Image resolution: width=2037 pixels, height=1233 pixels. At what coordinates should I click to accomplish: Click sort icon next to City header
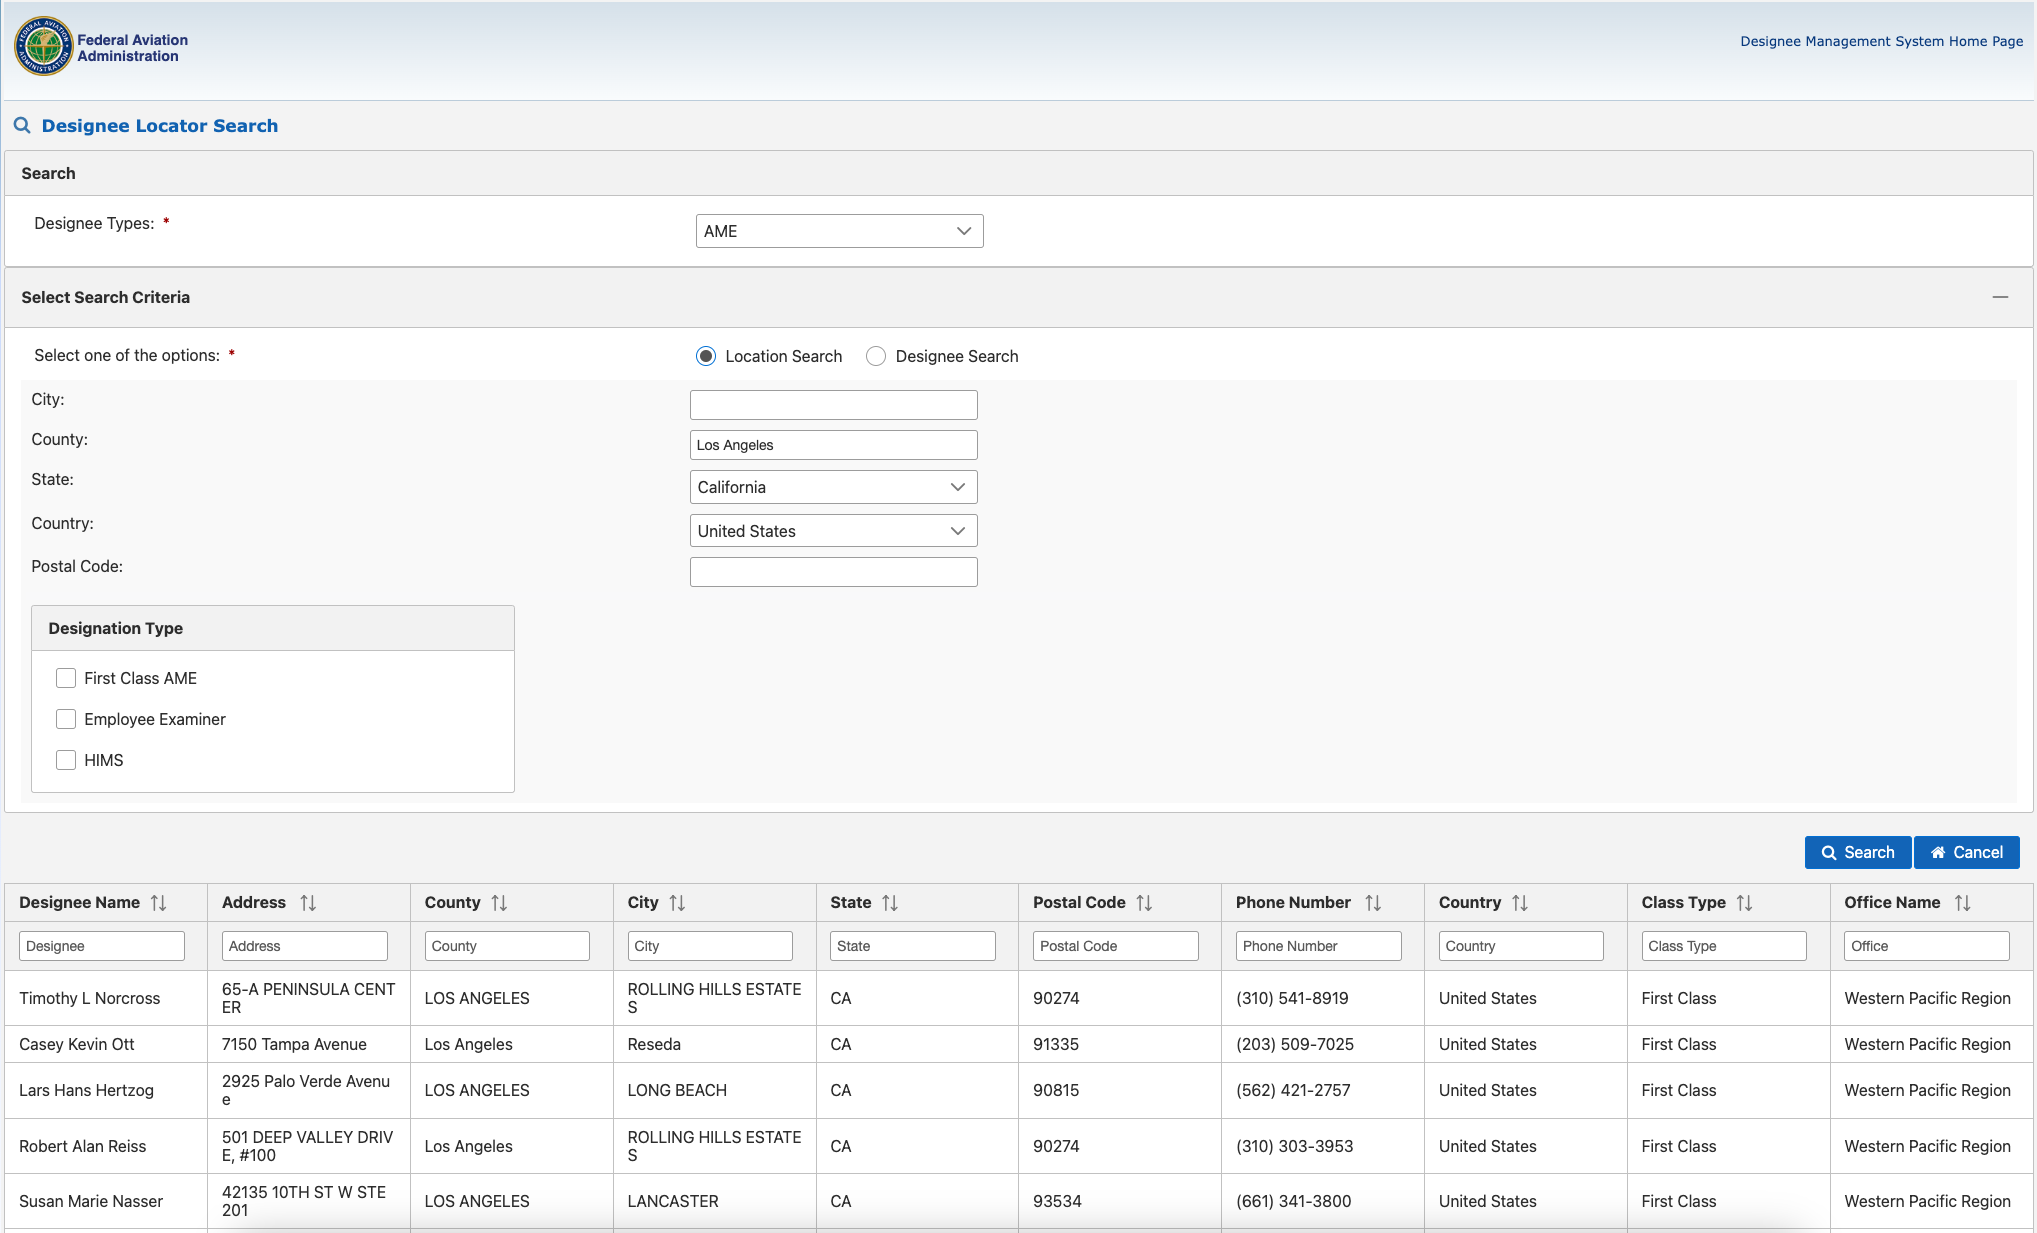[x=677, y=903]
